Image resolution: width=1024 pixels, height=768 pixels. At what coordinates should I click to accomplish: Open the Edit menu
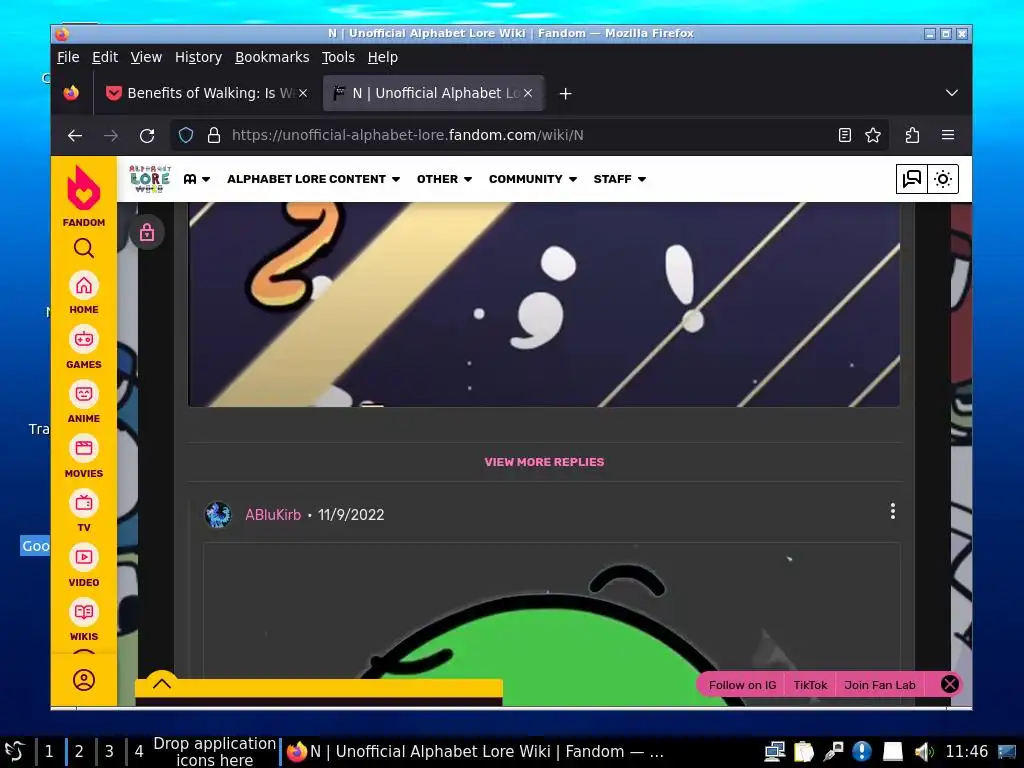[x=104, y=57]
